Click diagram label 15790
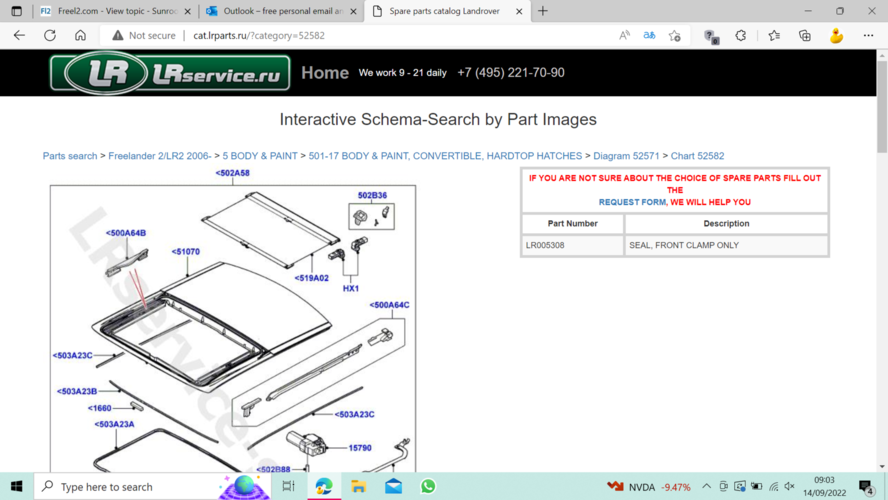Screen dimensions: 888x500 click(x=360, y=448)
